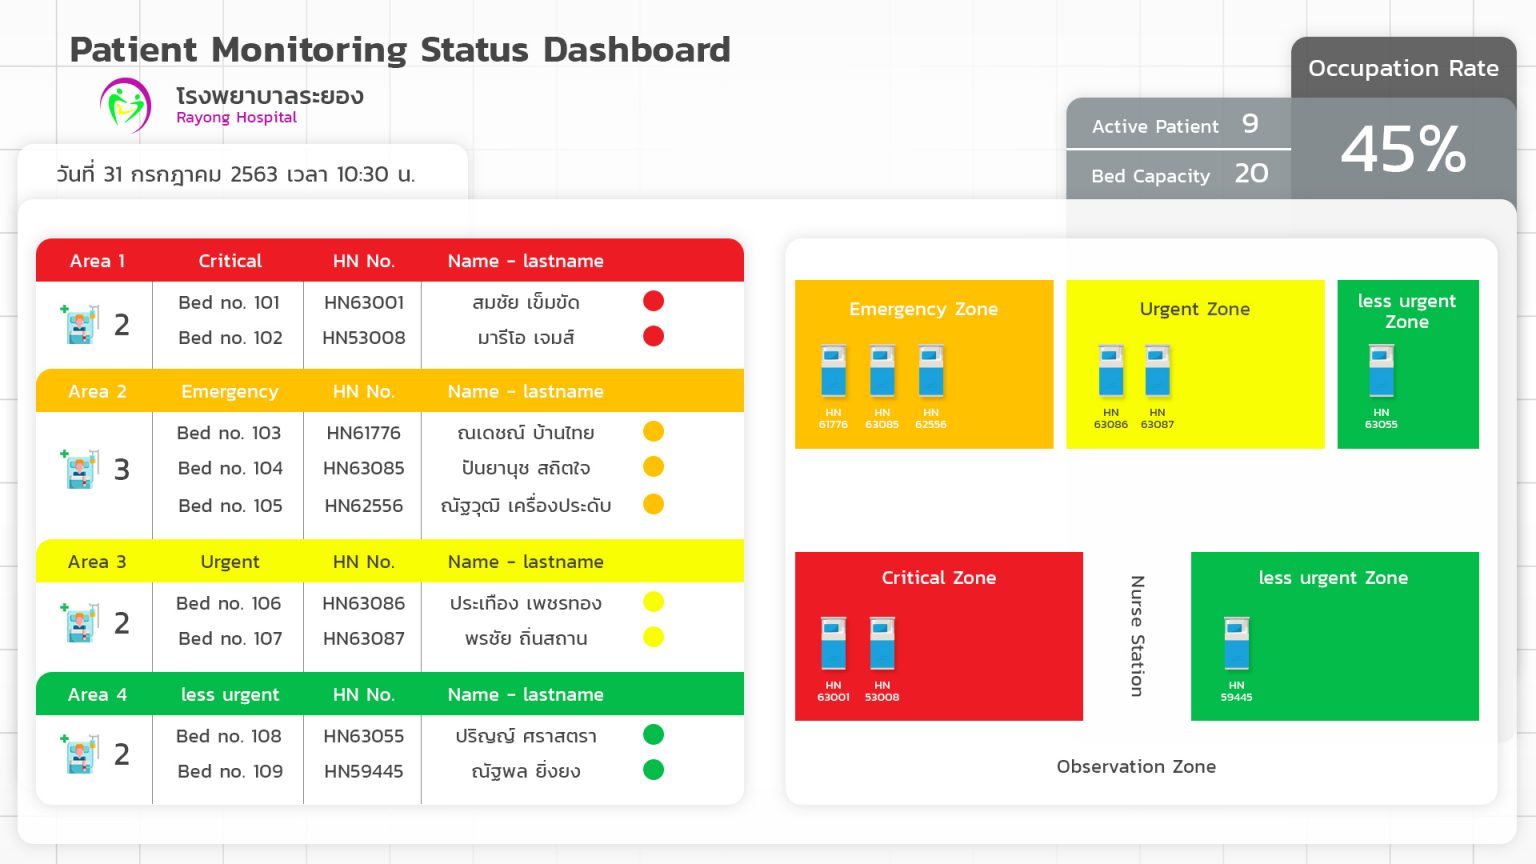The width and height of the screenshot is (1536, 864).
Task: Click red status dot for Bed no. 101
Action: 654,301
